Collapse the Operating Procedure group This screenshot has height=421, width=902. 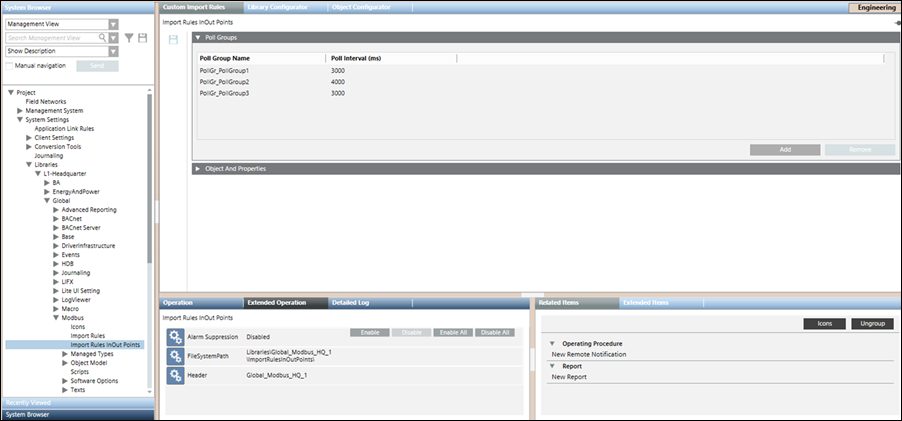coord(552,343)
